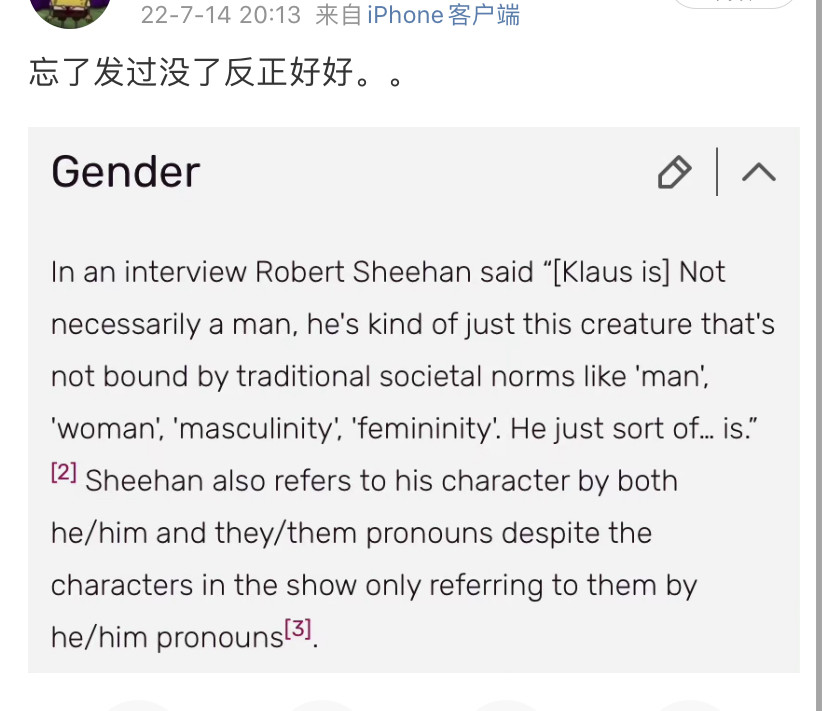This screenshot has width=828, height=711.
Task: Click the vertical scrollbar on the right edge
Action: click(820, 356)
